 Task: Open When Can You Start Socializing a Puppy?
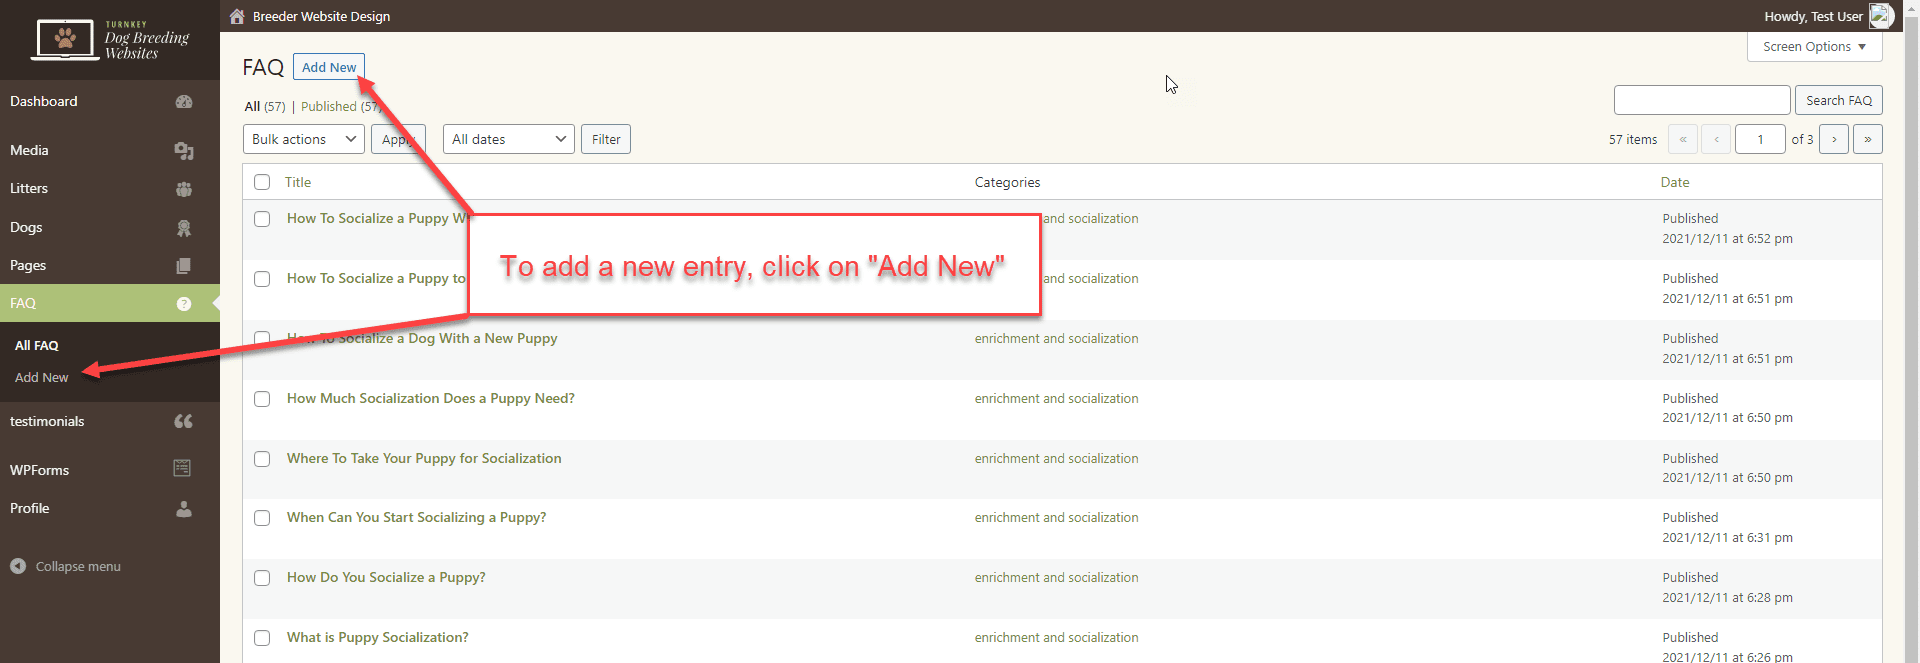(x=417, y=517)
